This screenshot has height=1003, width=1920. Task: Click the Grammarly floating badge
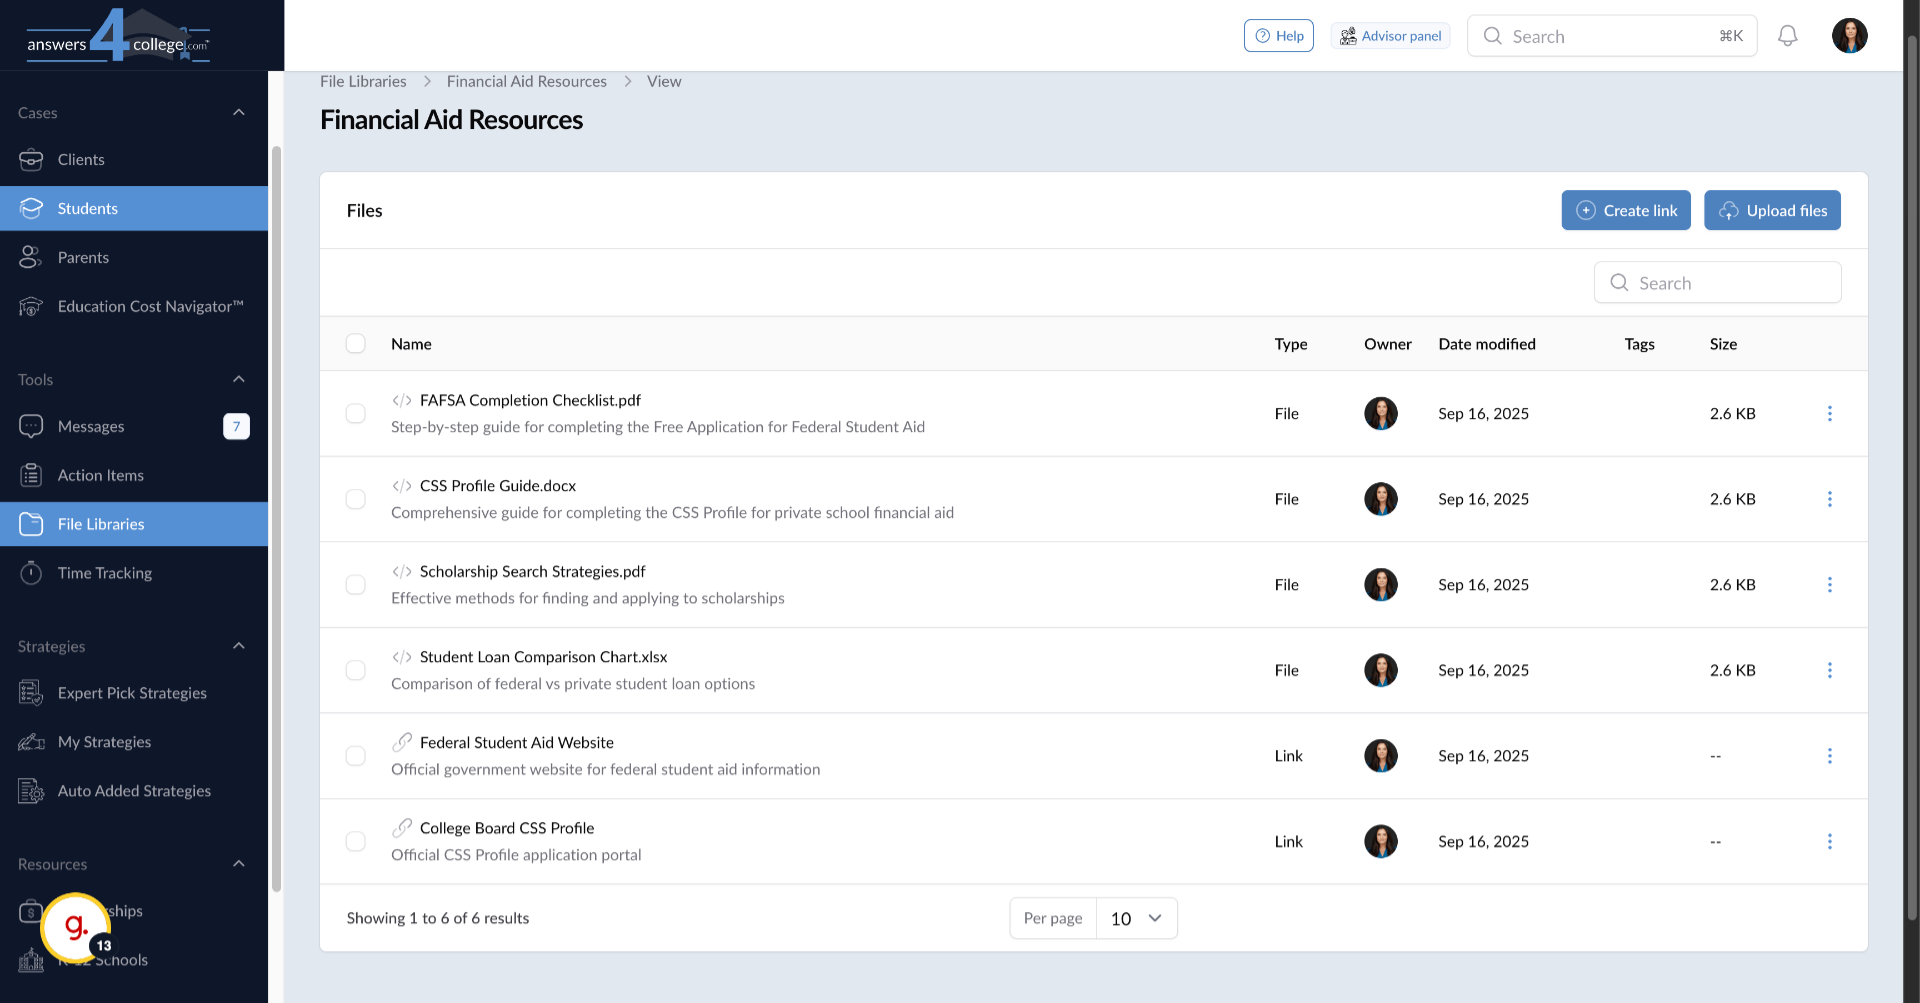click(x=75, y=927)
